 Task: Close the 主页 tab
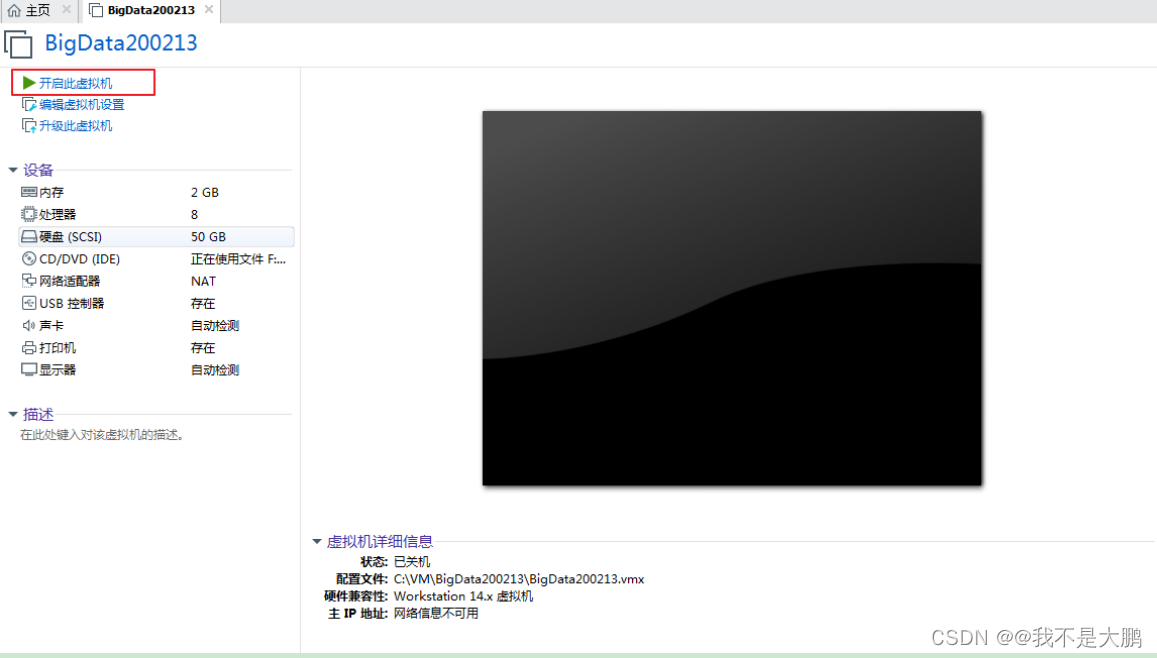pos(66,10)
